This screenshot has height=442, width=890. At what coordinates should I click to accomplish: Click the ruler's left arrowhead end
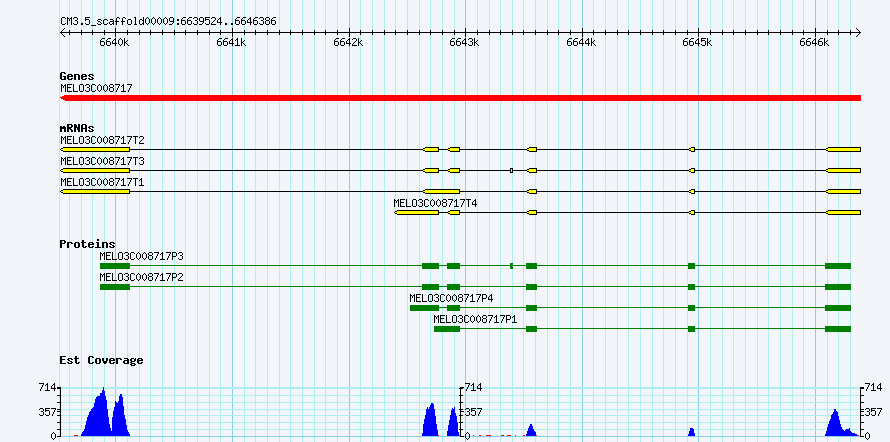pos(62,32)
